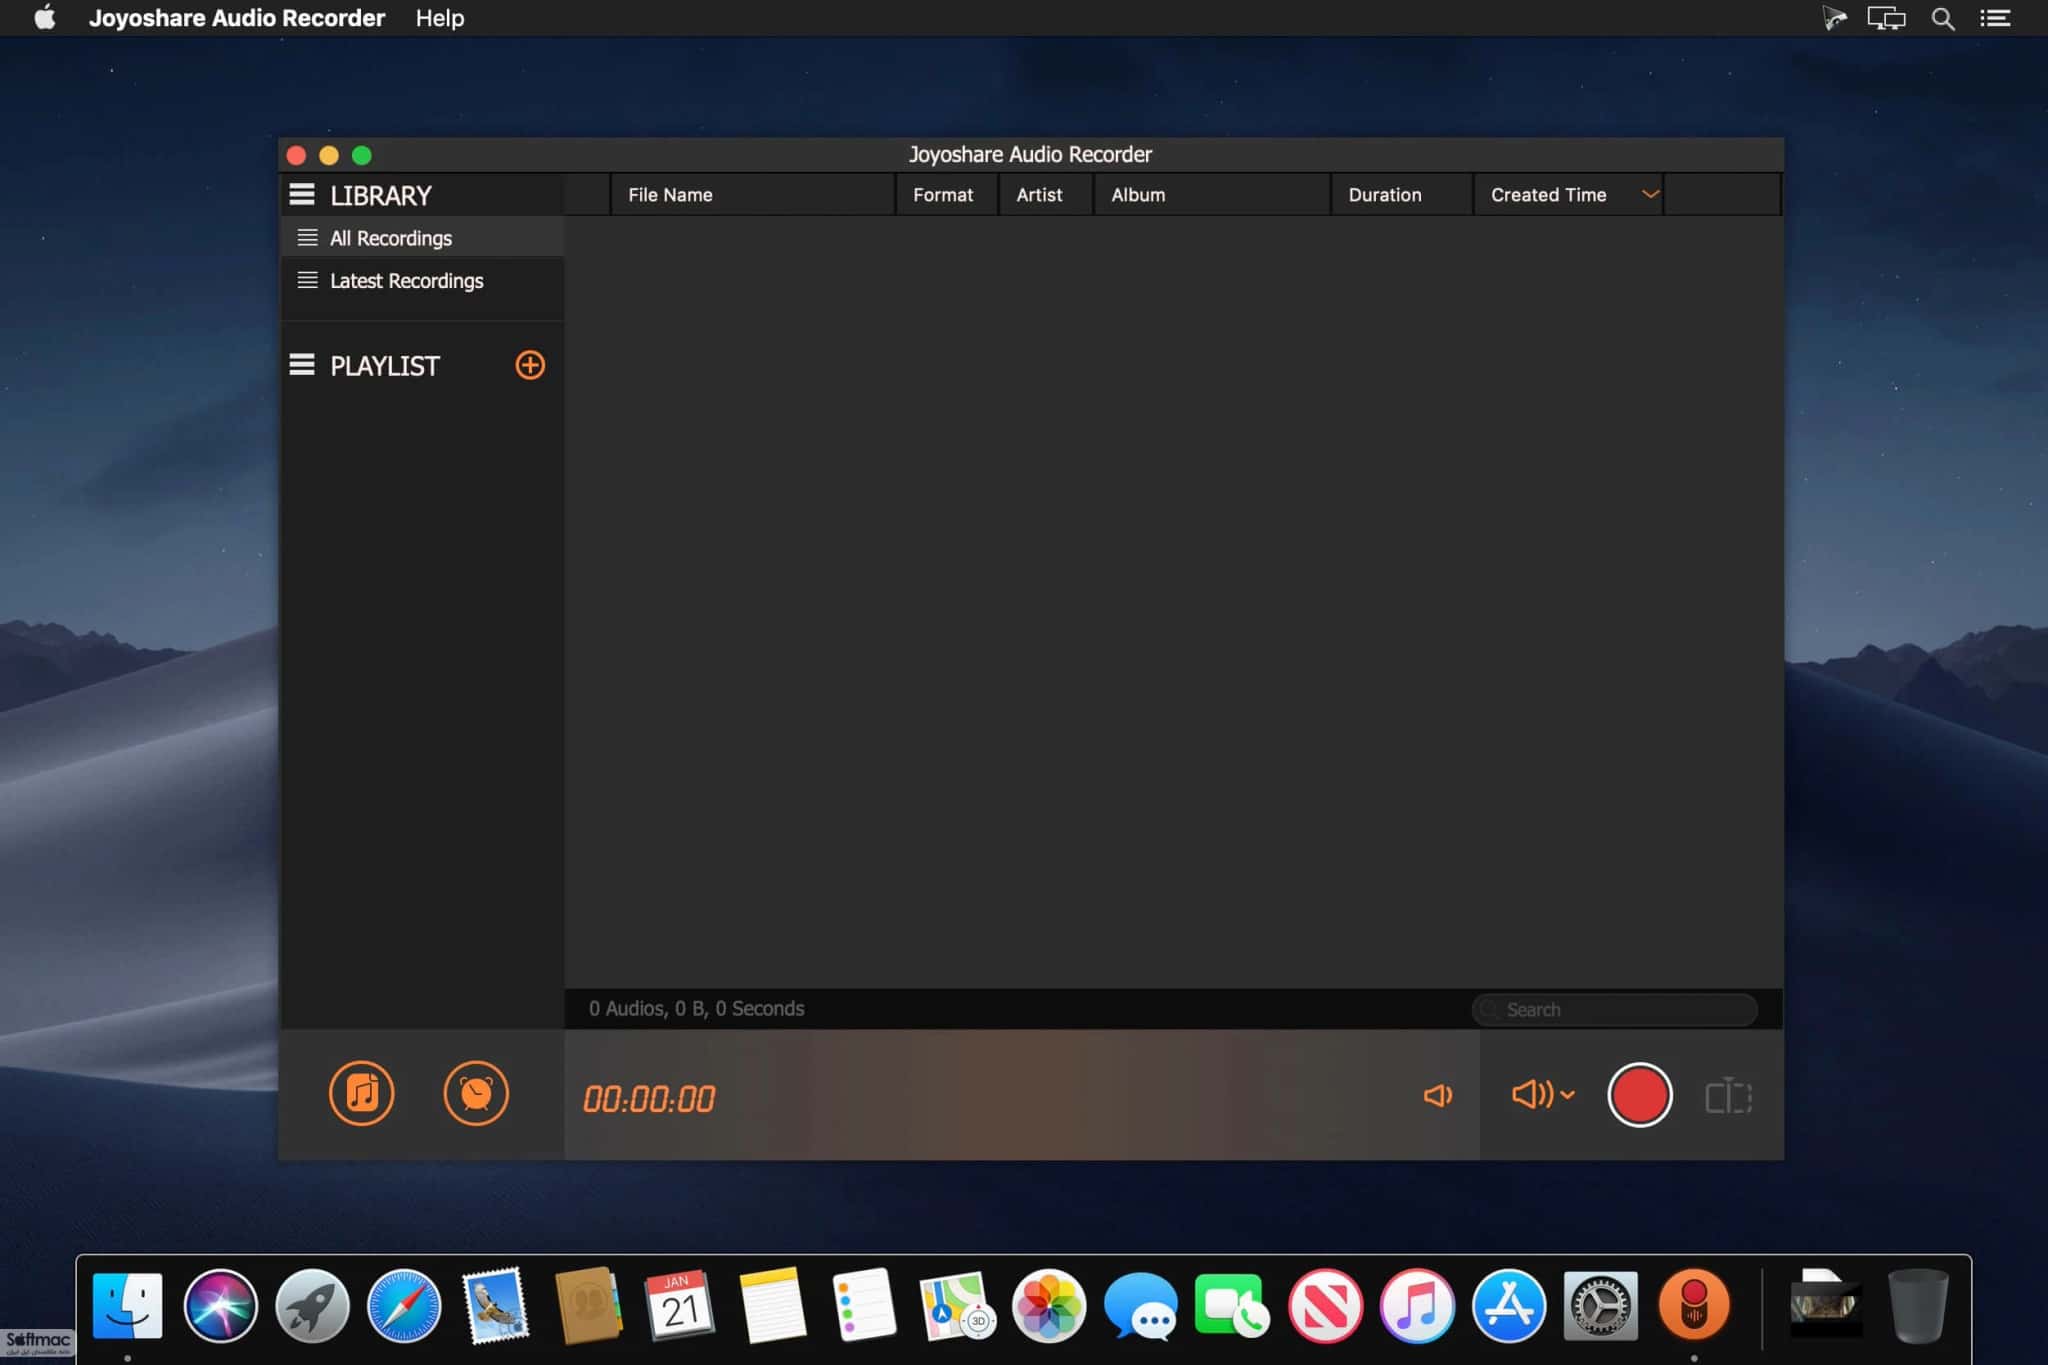Sort by the Duration column header
The width and height of the screenshot is (2048, 1365).
[x=1402, y=194]
